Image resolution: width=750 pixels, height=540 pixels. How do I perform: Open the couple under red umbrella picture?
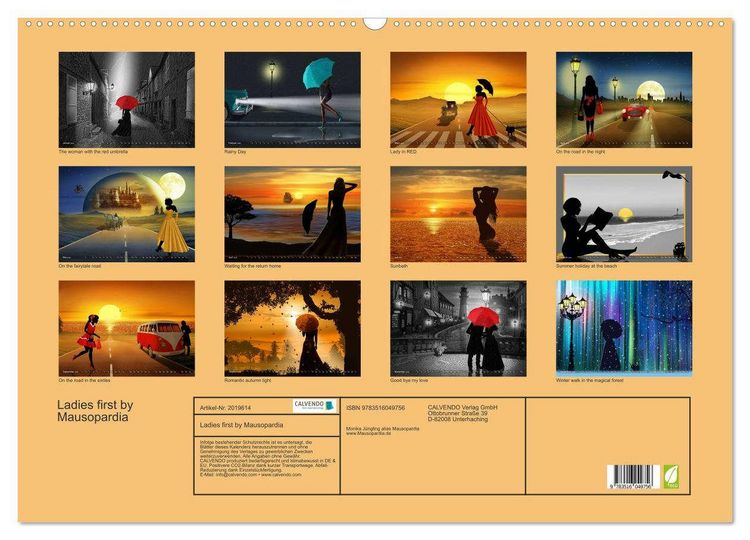[x=458, y=328]
